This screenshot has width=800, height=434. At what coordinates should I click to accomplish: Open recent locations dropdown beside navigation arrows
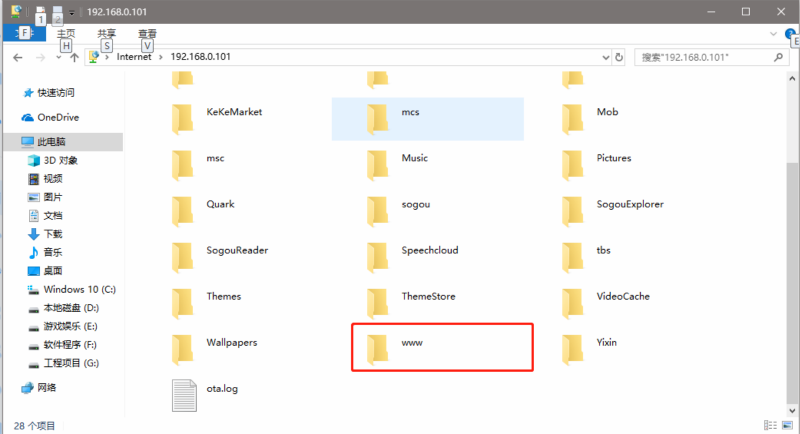[x=58, y=58]
